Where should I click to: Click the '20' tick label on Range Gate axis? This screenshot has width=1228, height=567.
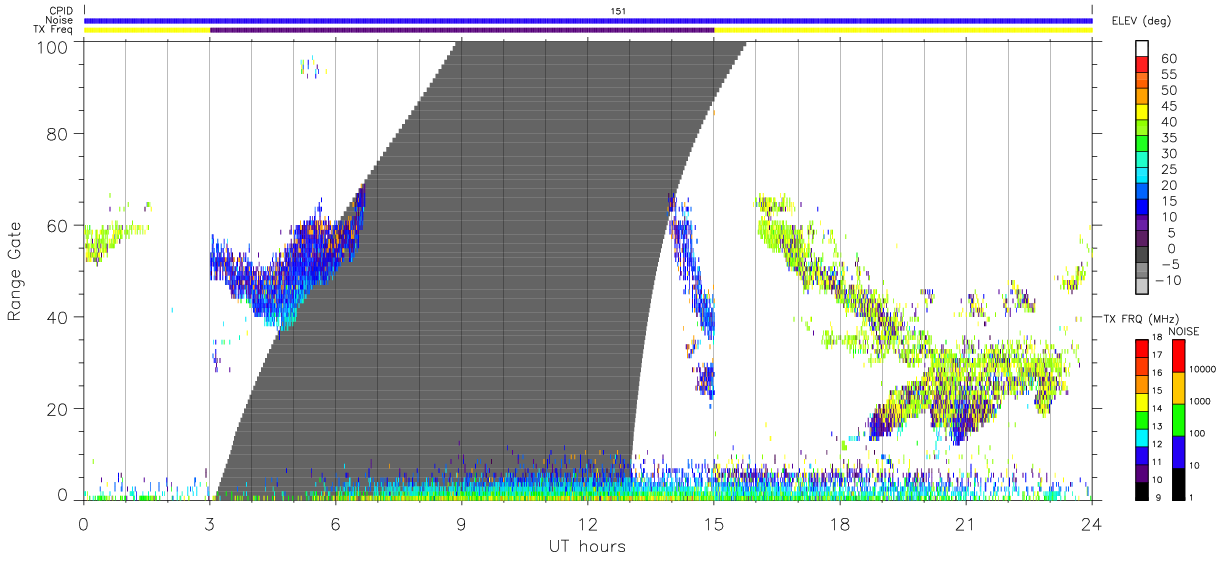coord(58,409)
